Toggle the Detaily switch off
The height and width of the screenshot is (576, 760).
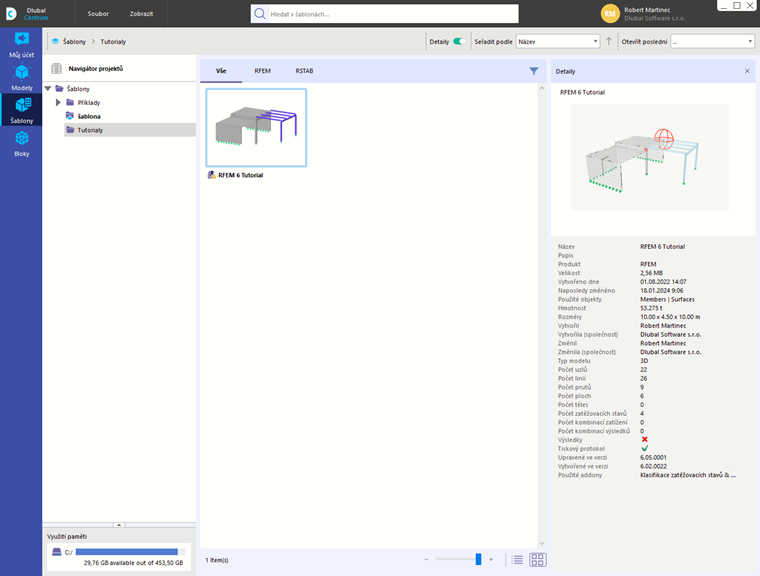tap(459, 41)
